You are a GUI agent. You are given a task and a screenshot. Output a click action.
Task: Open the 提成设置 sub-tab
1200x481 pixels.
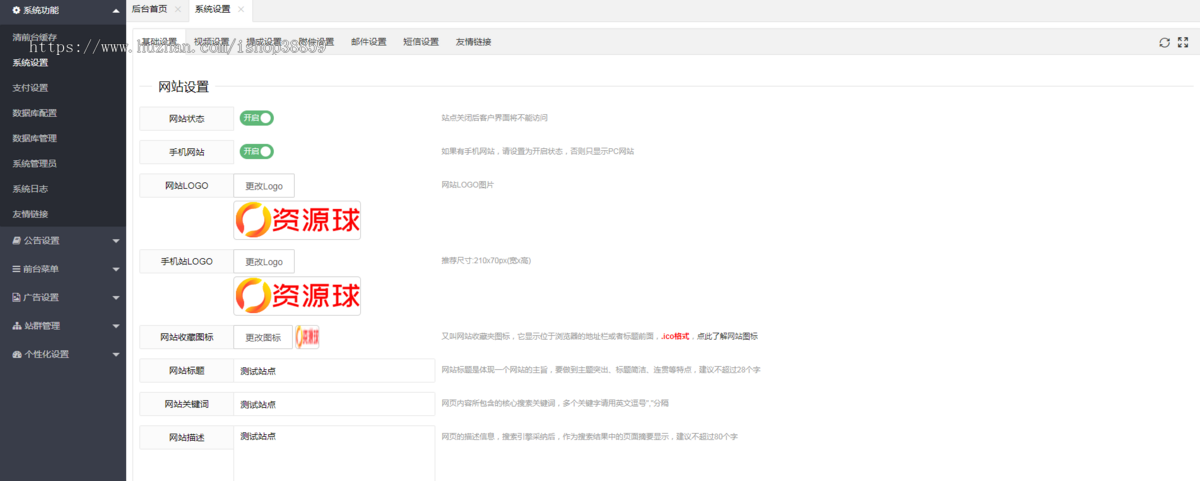(264, 42)
